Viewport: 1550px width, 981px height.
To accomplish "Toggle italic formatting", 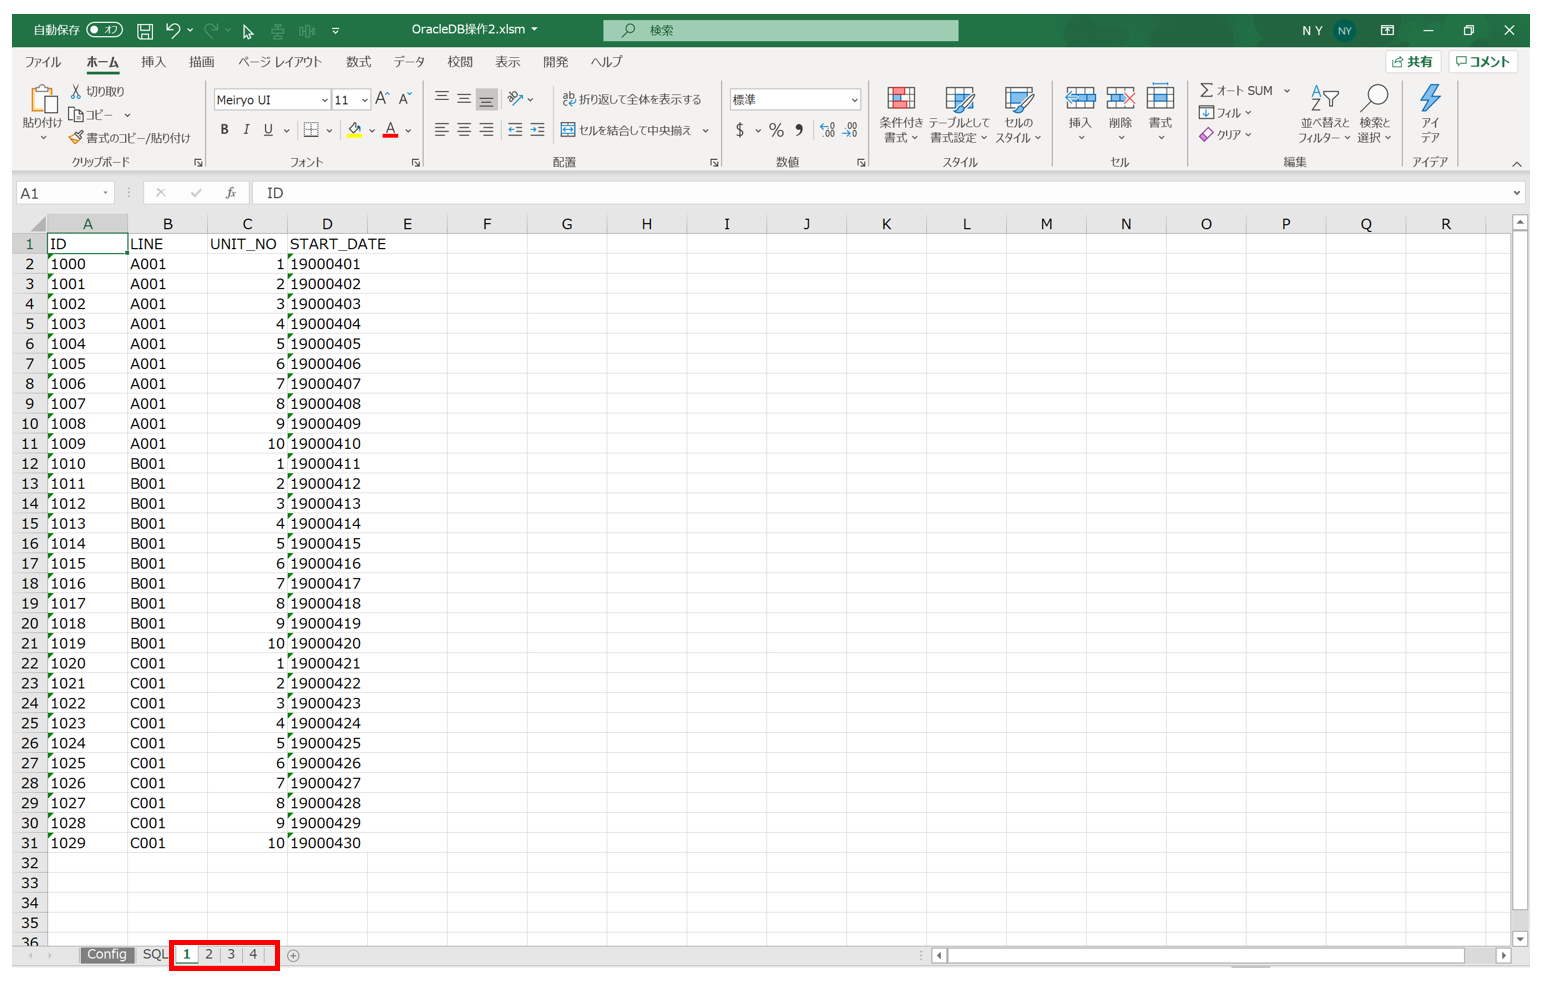I will point(246,130).
